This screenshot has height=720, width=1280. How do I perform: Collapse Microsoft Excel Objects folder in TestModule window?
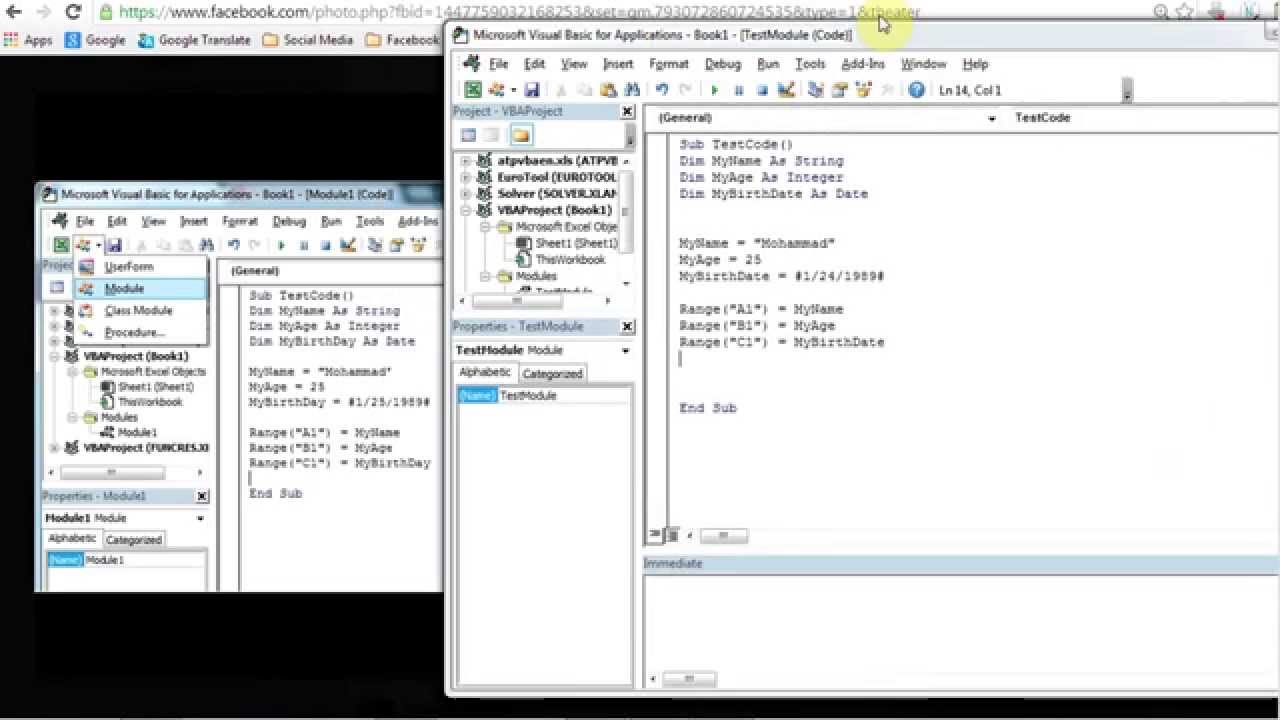[x=484, y=227]
